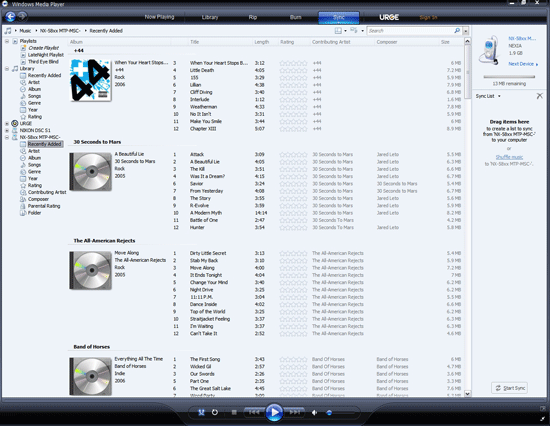Mute the player volume
The height and width of the screenshot is (426, 550).
314,413
